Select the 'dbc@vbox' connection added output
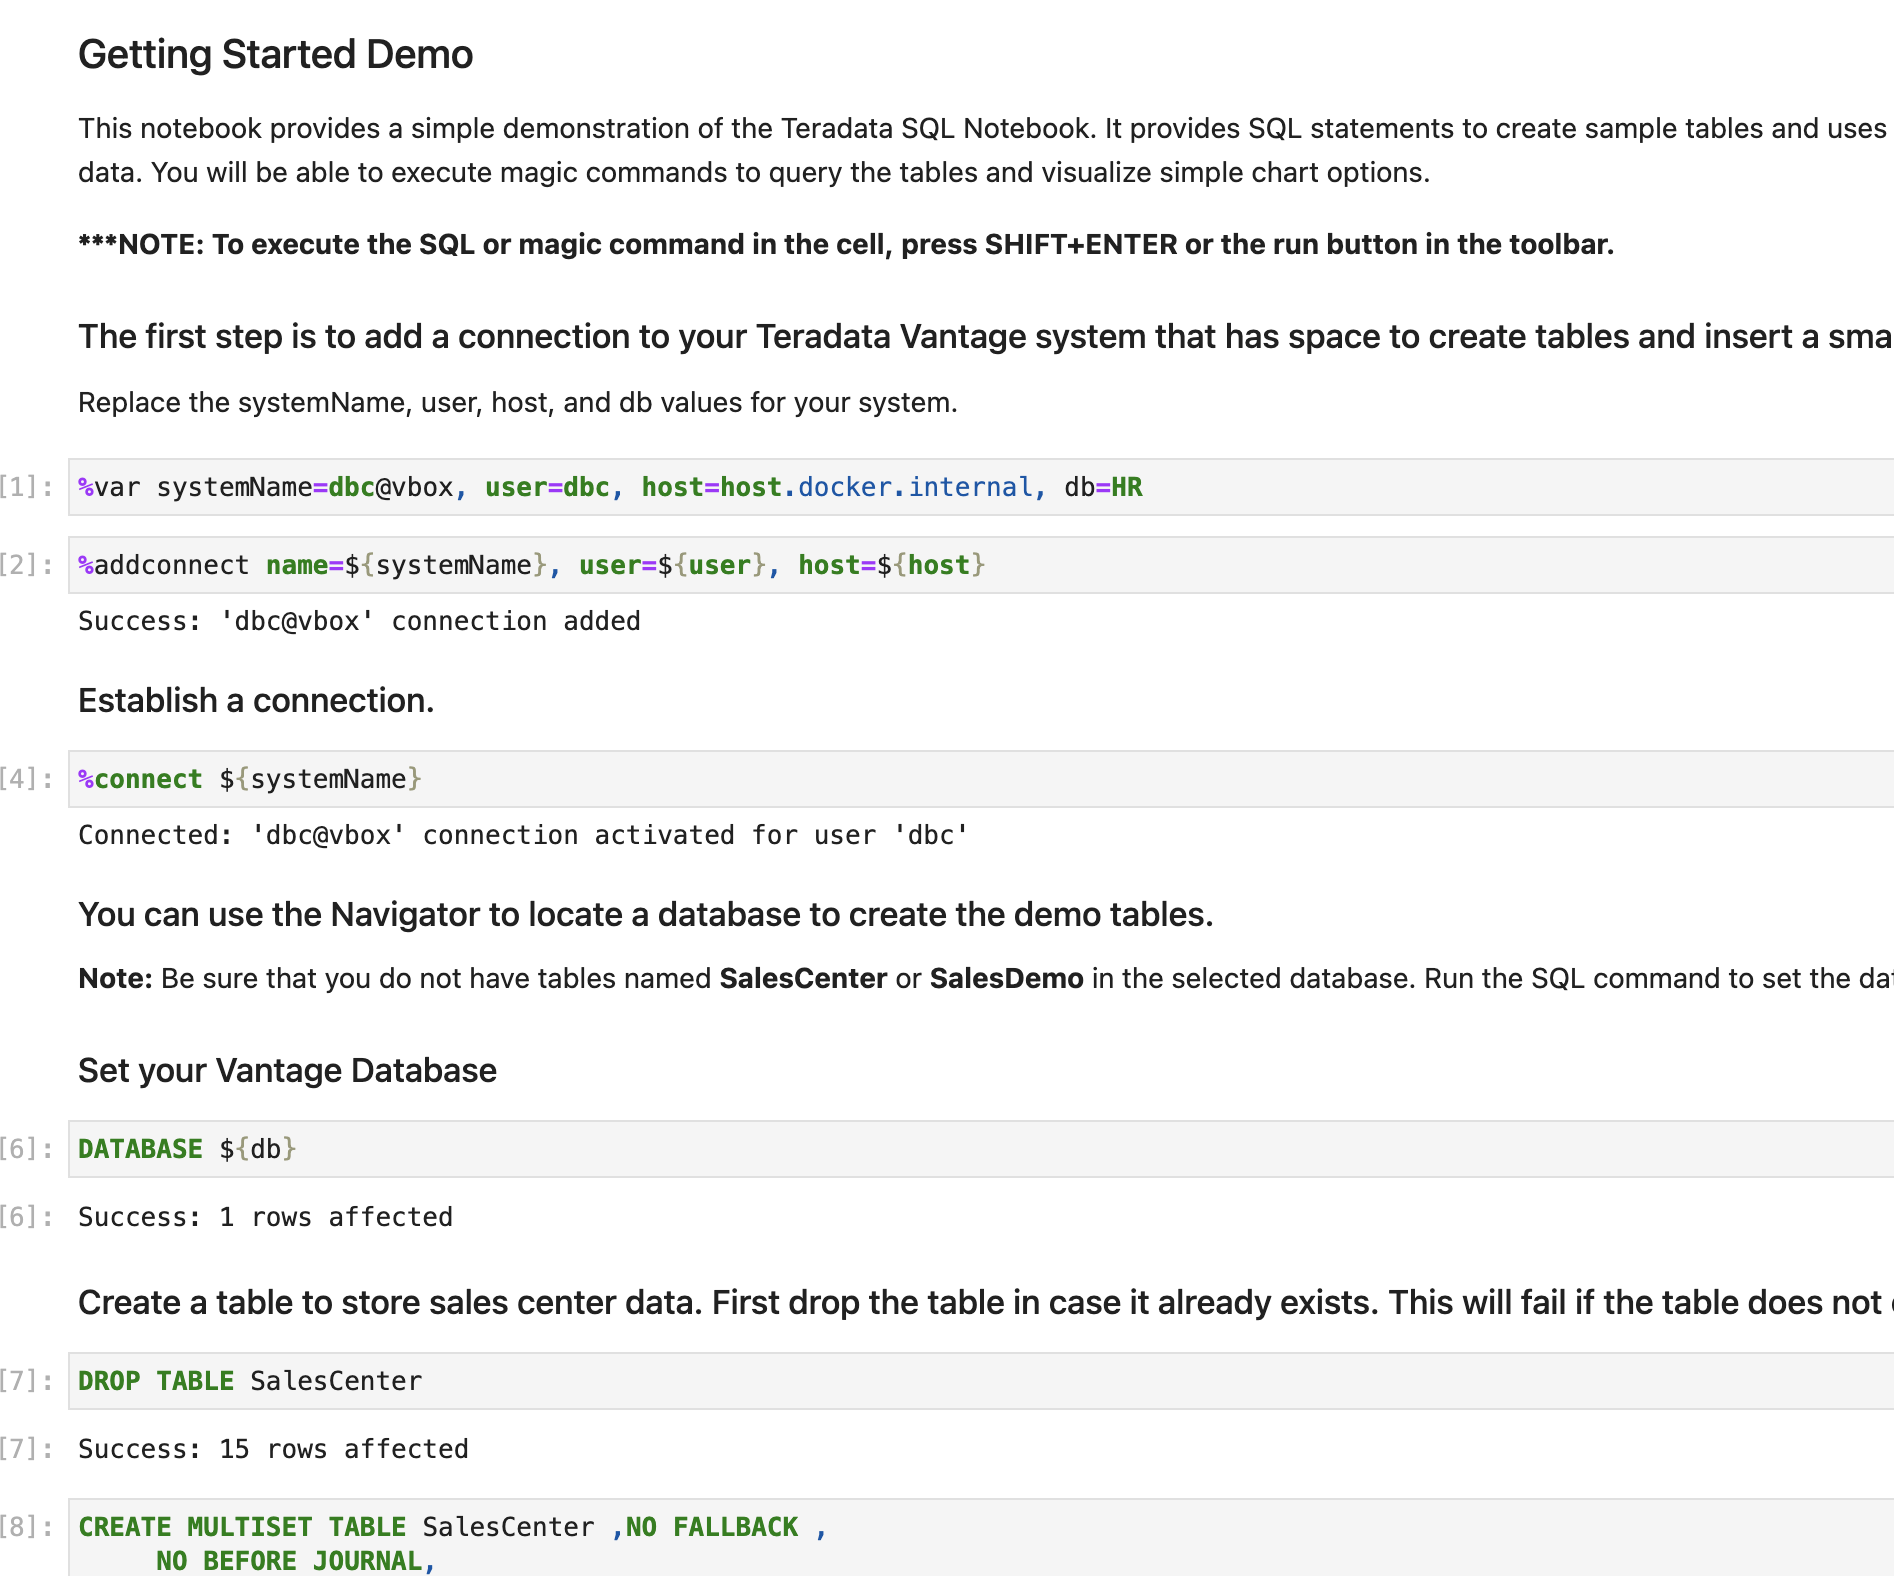Screen dimensions: 1894x1576 [359, 620]
